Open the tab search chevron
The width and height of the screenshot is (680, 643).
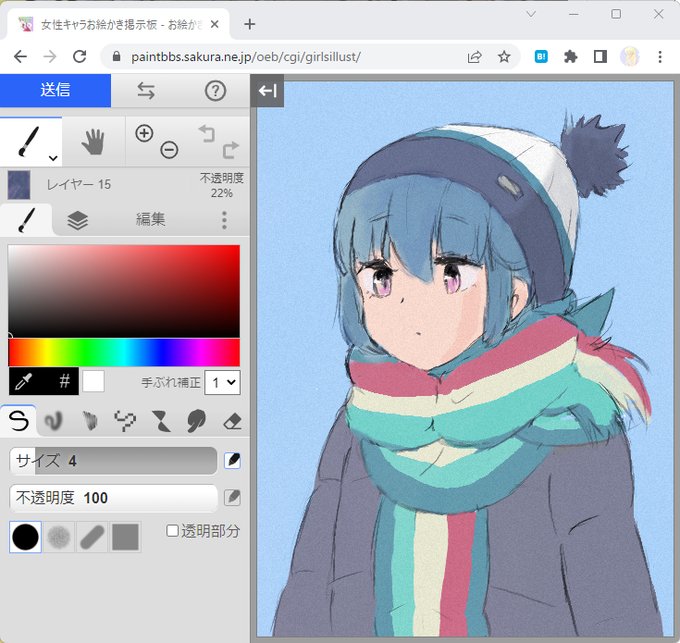(531, 14)
